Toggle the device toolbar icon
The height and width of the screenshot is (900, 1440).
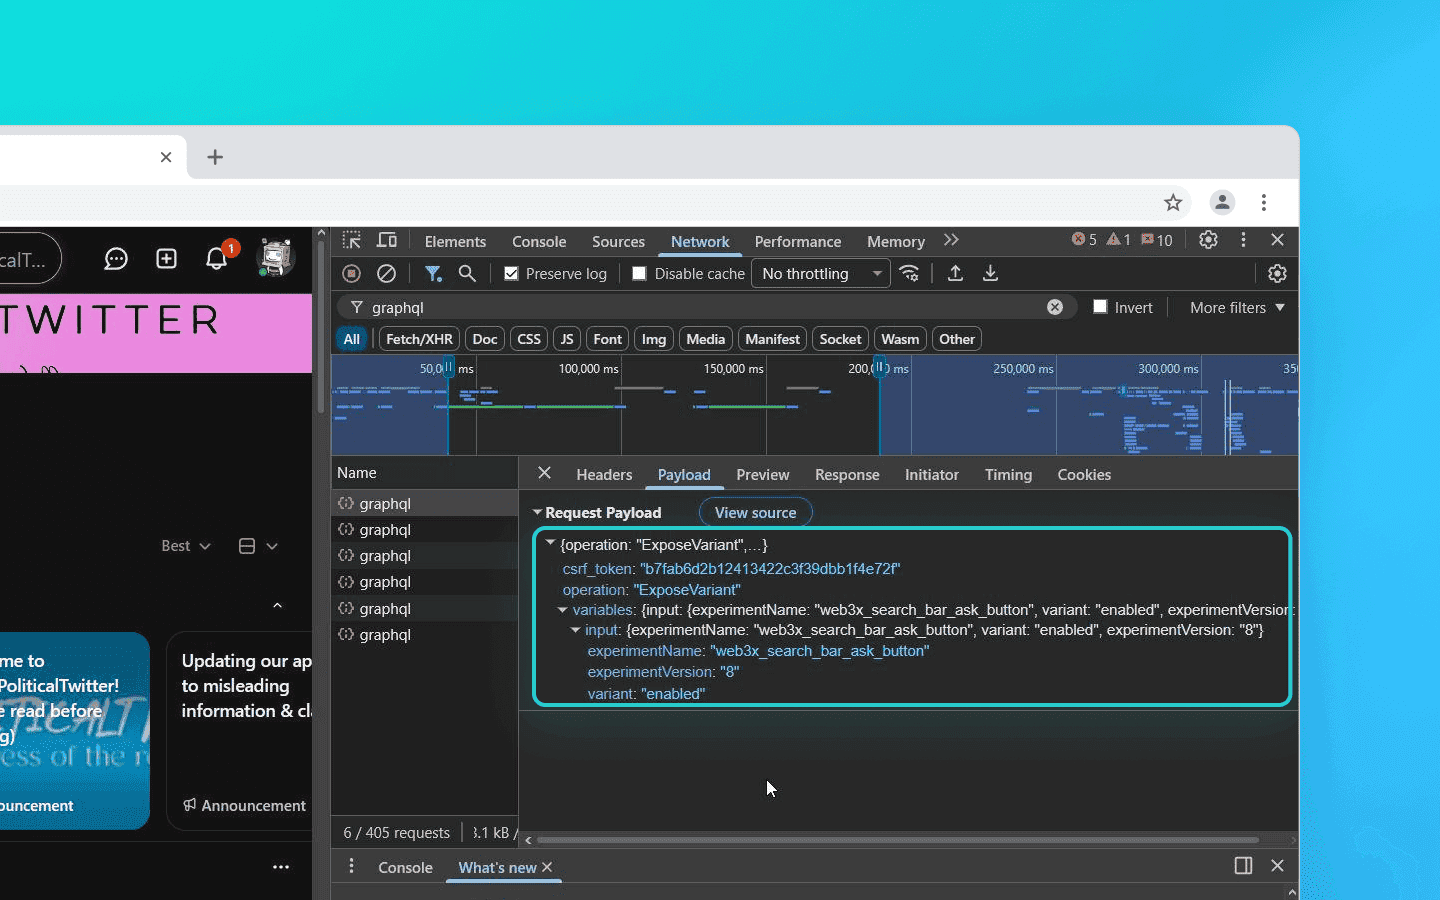(386, 240)
